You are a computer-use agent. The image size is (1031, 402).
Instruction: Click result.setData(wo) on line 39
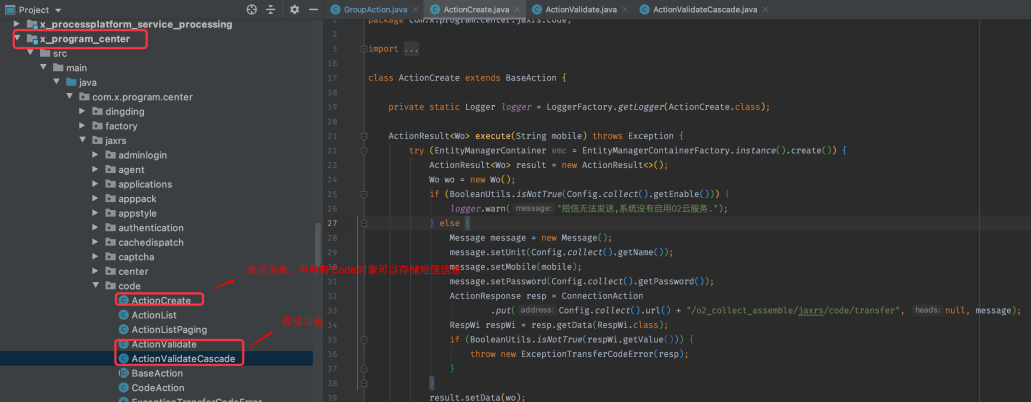[477, 397]
